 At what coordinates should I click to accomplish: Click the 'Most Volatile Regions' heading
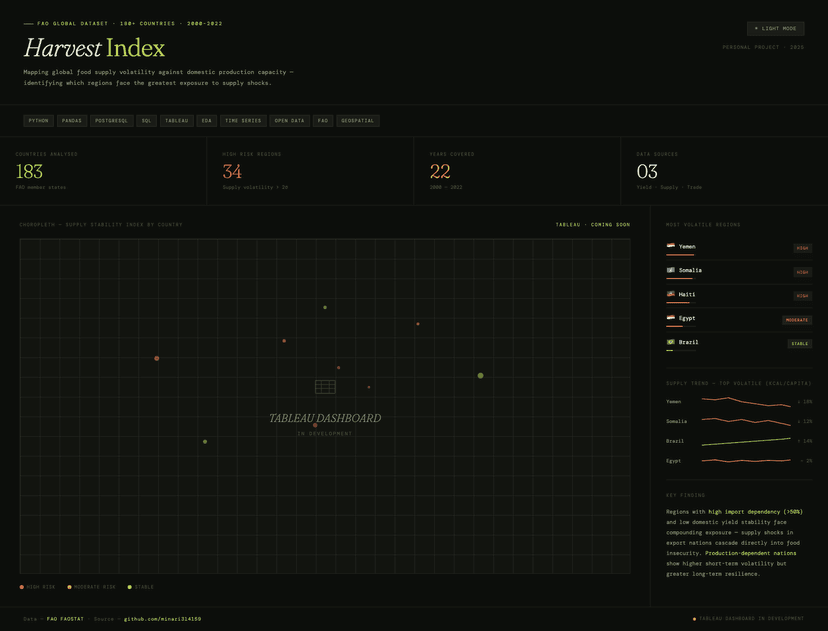(703, 225)
